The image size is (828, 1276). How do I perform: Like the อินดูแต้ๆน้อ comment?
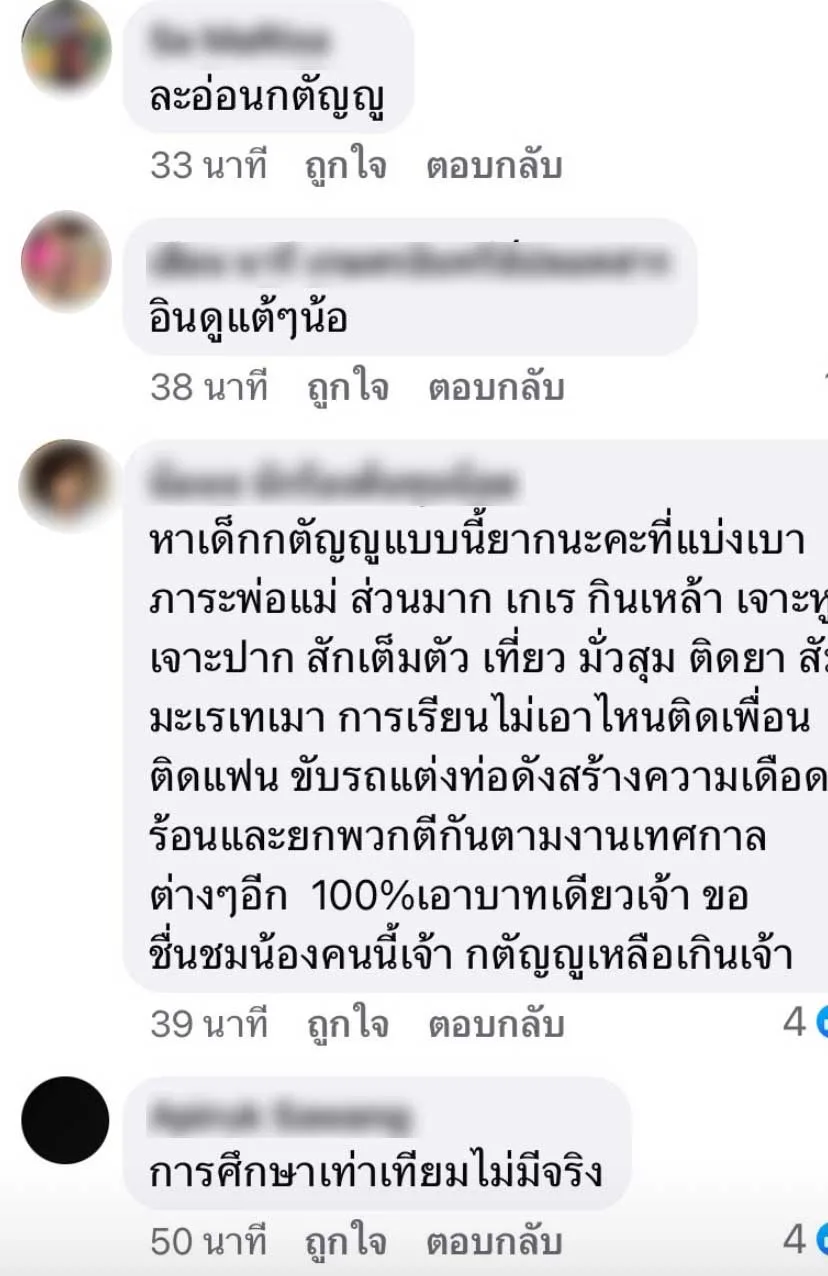pos(346,387)
